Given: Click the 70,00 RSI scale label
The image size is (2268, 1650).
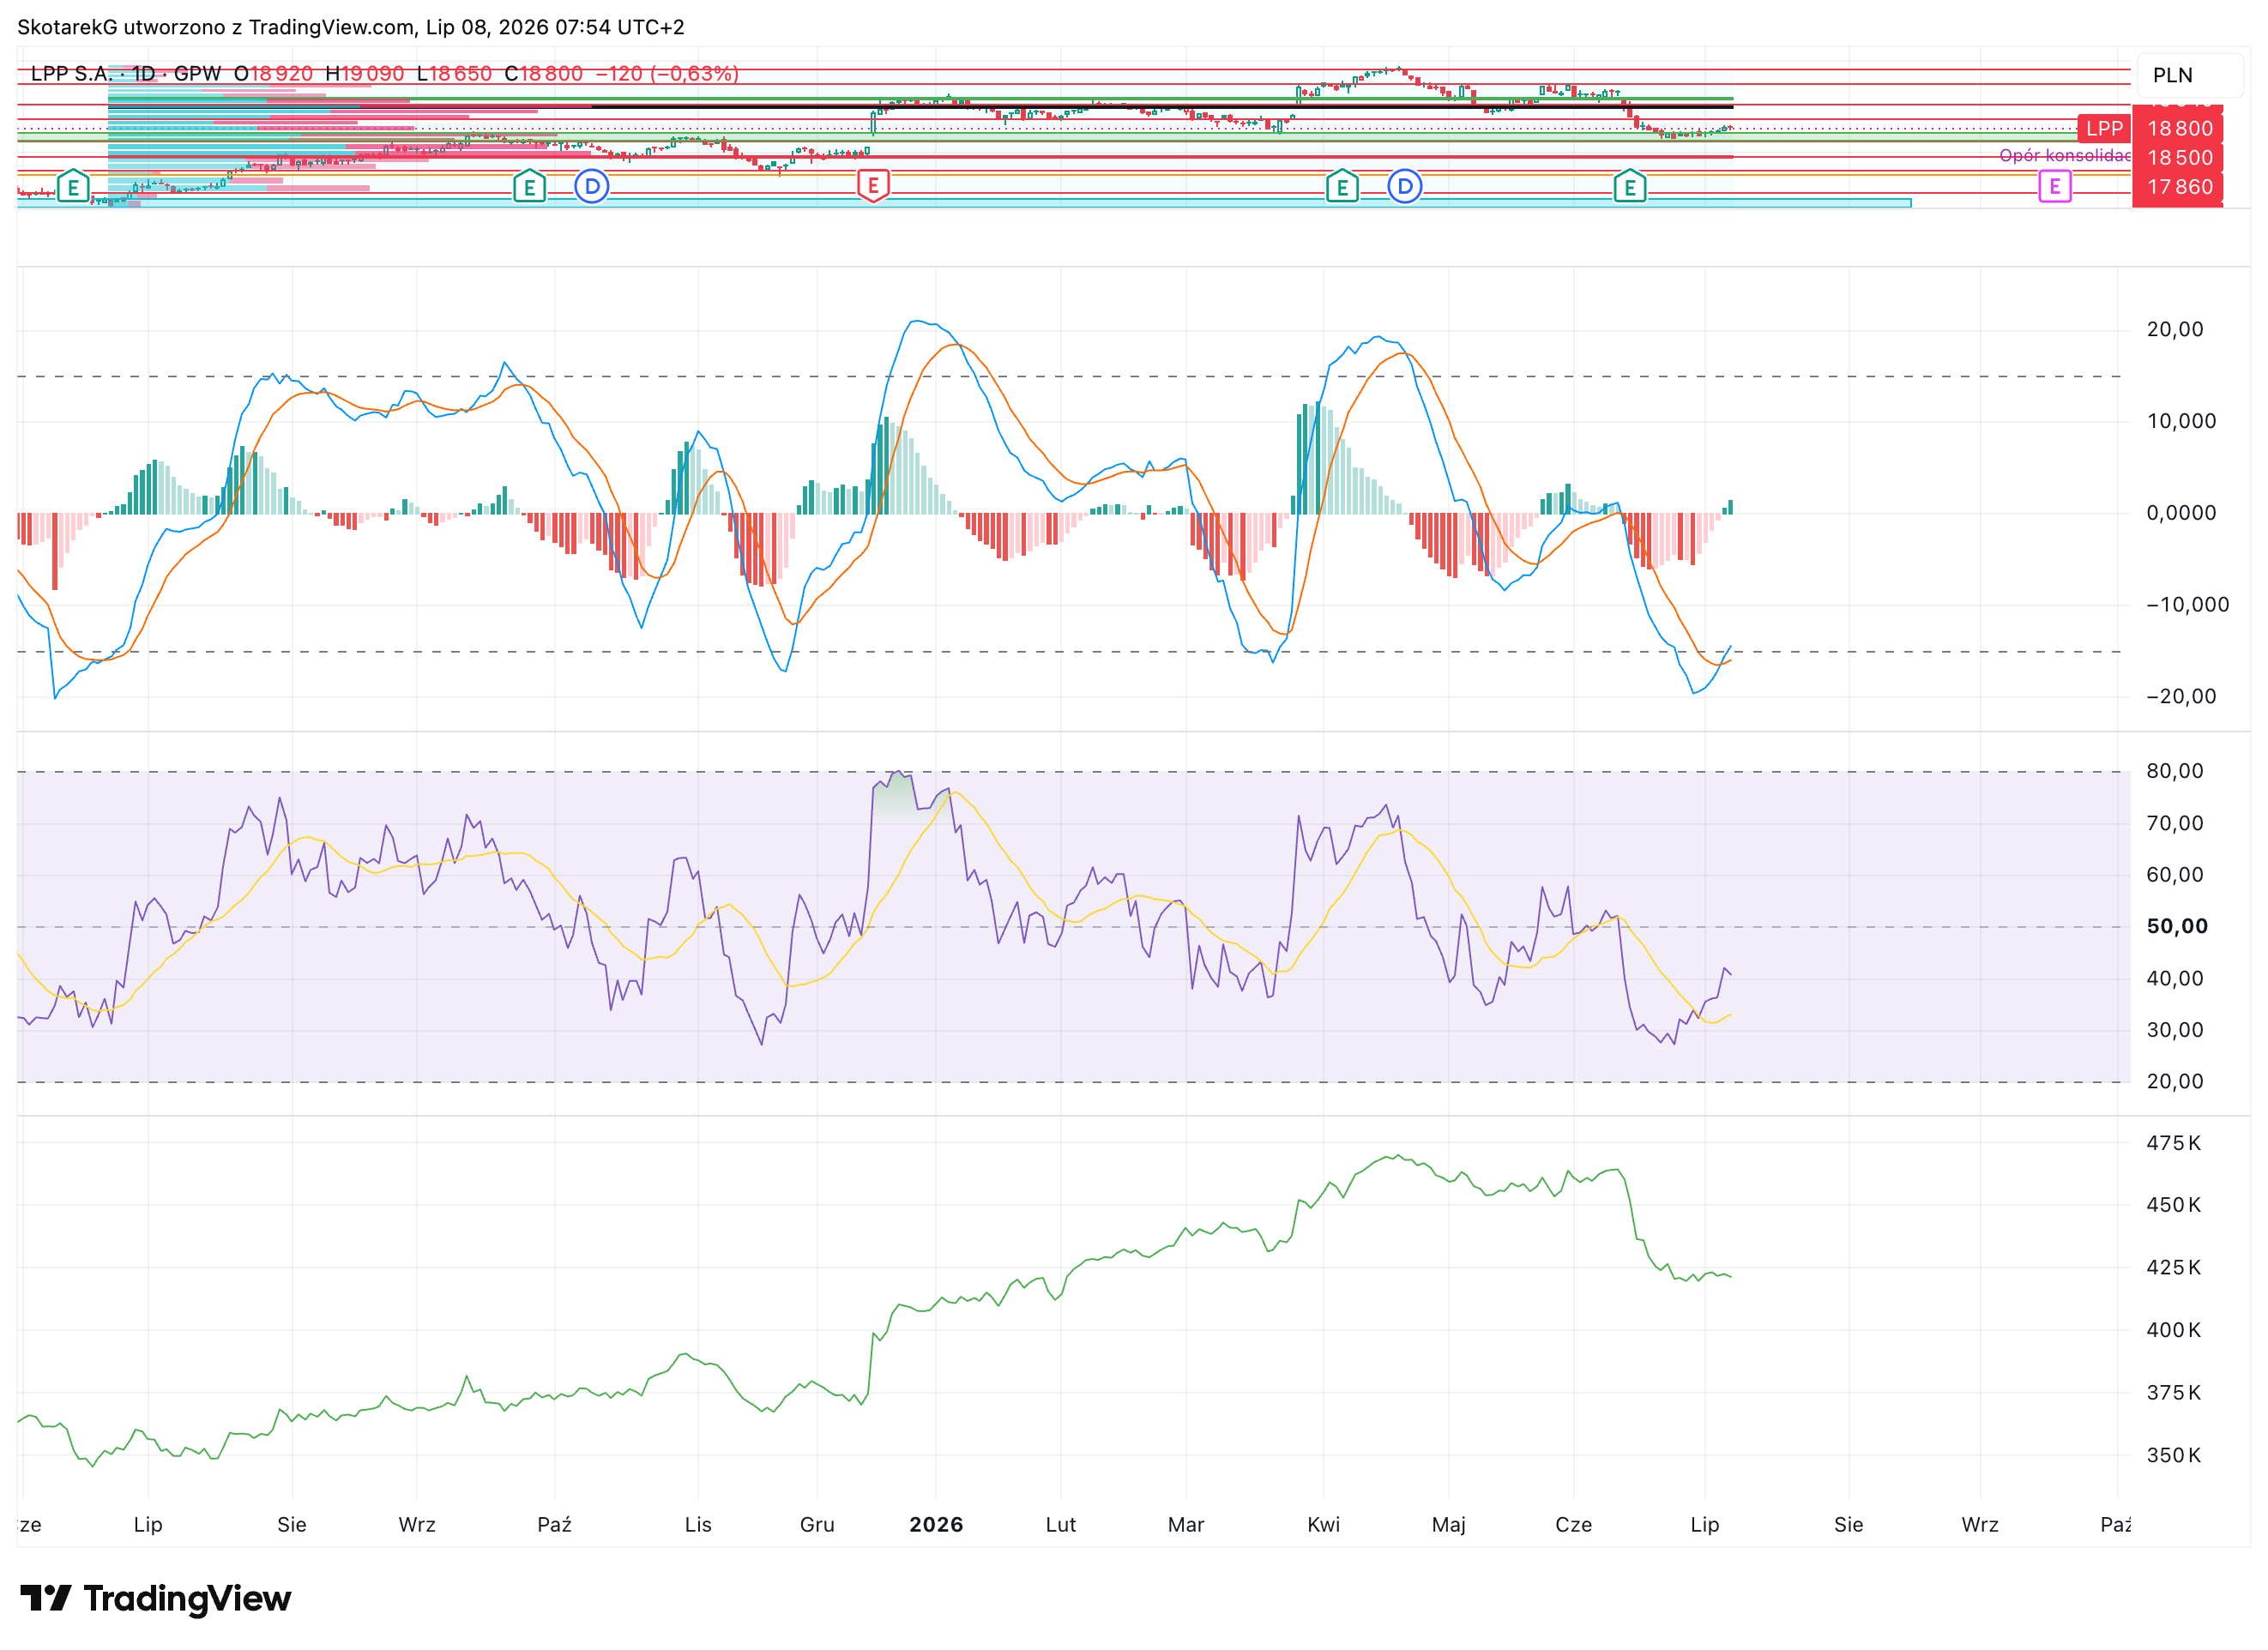Looking at the screenshot, I should [x=2175, y=823].
